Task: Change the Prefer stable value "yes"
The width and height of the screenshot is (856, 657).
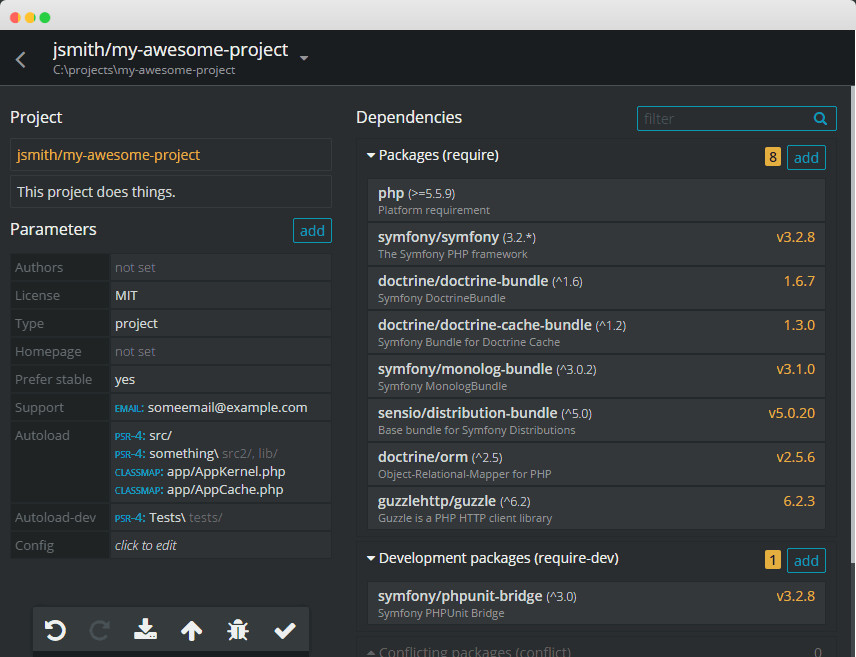Action: 221,380
